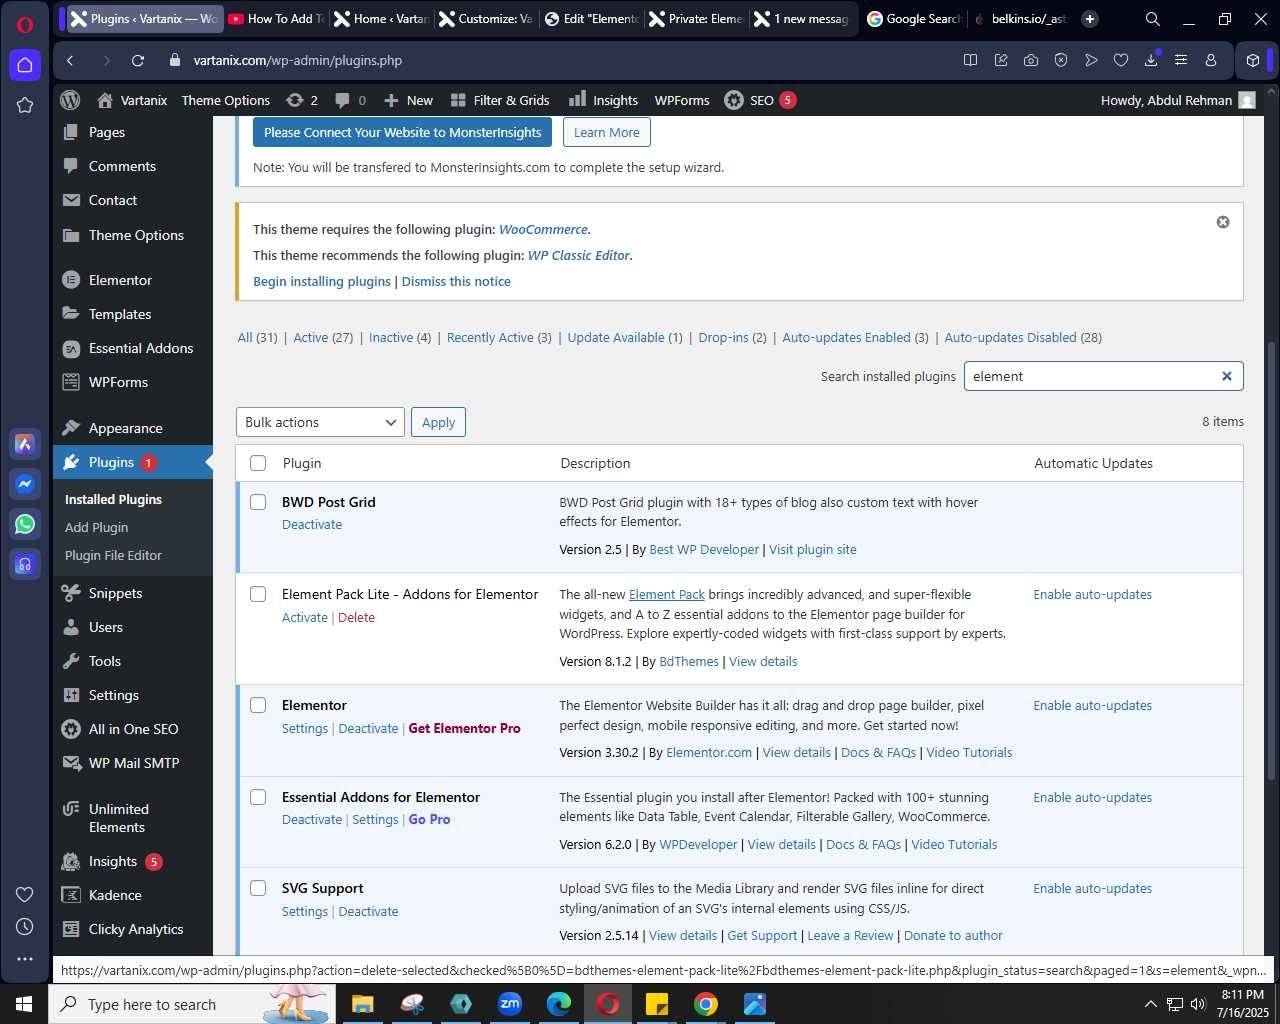
Task: Open Plugins menu in admin sidebar
Action: coord(133,462)
